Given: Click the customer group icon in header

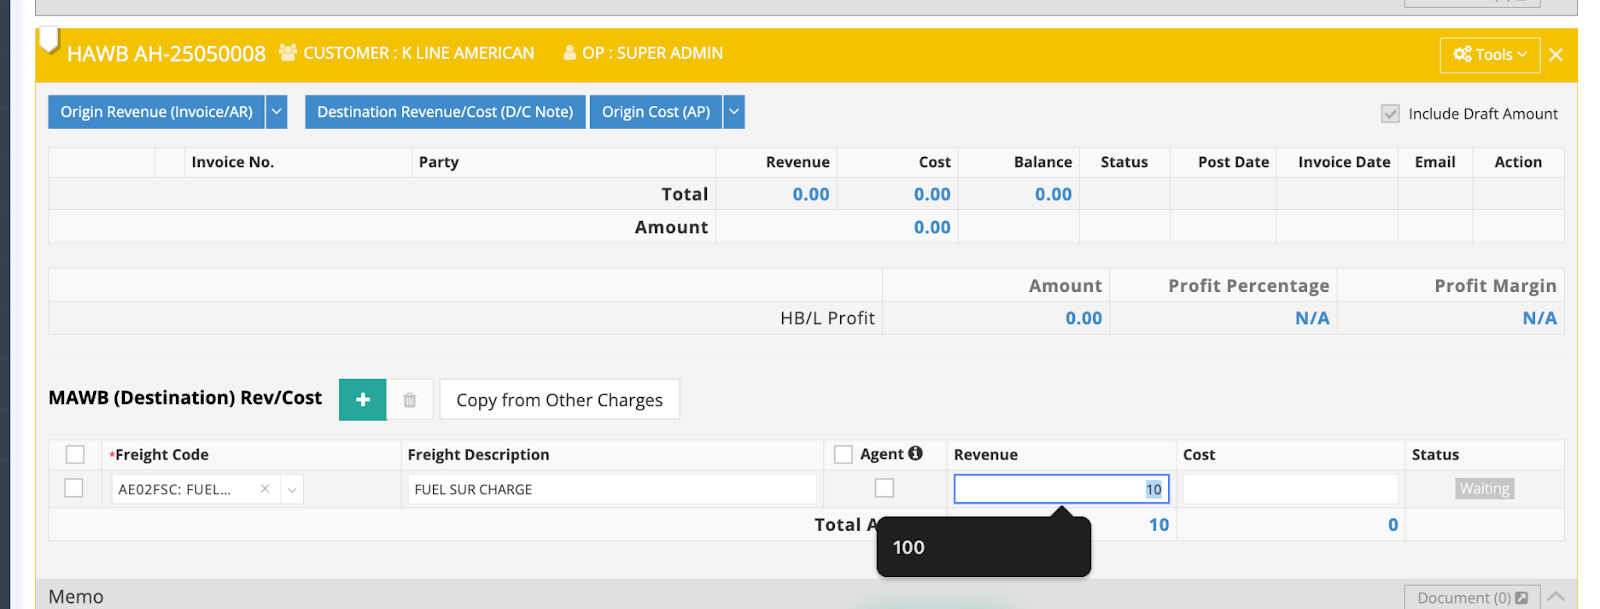Looking at the screenshot, I should point(288,53).
